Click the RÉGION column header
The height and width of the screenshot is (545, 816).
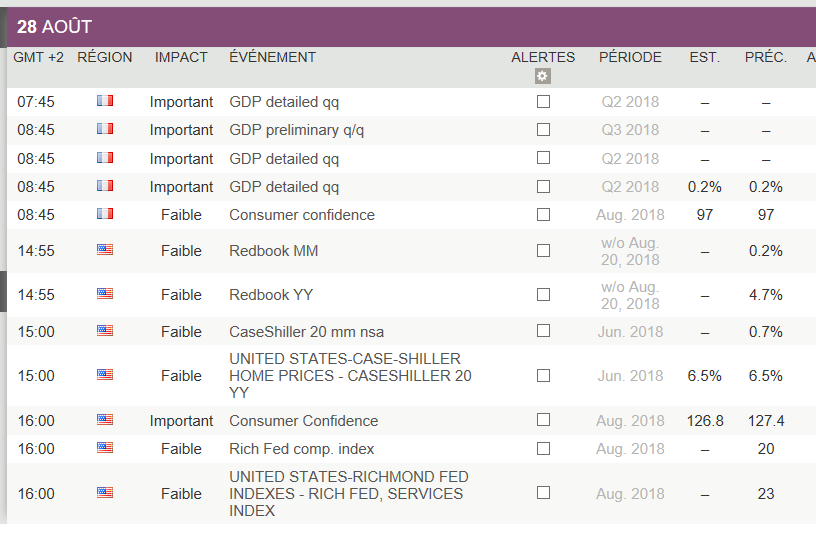105,57
